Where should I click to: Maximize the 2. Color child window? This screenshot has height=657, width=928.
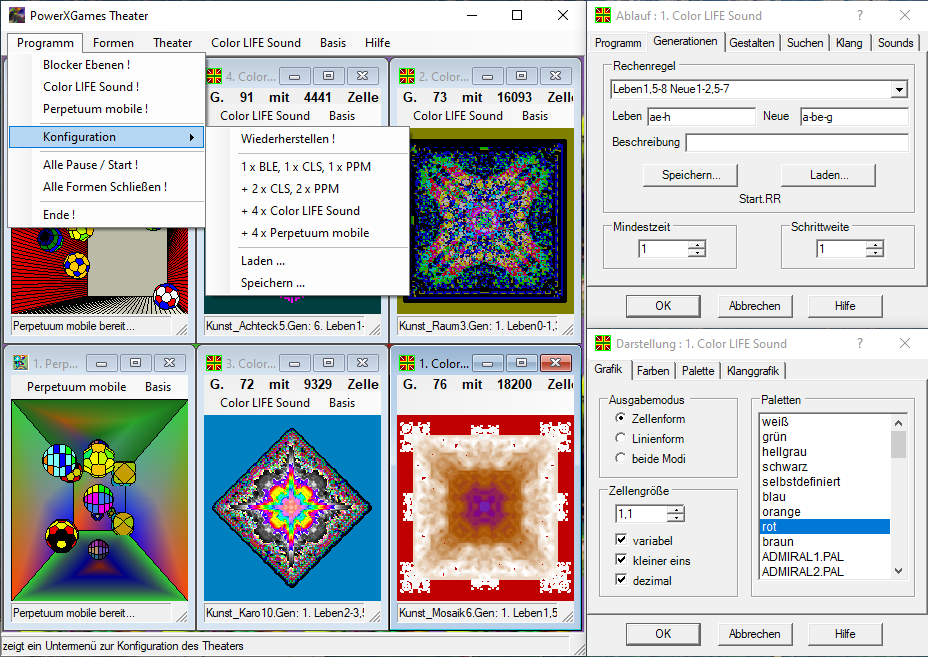pos(521,76)
